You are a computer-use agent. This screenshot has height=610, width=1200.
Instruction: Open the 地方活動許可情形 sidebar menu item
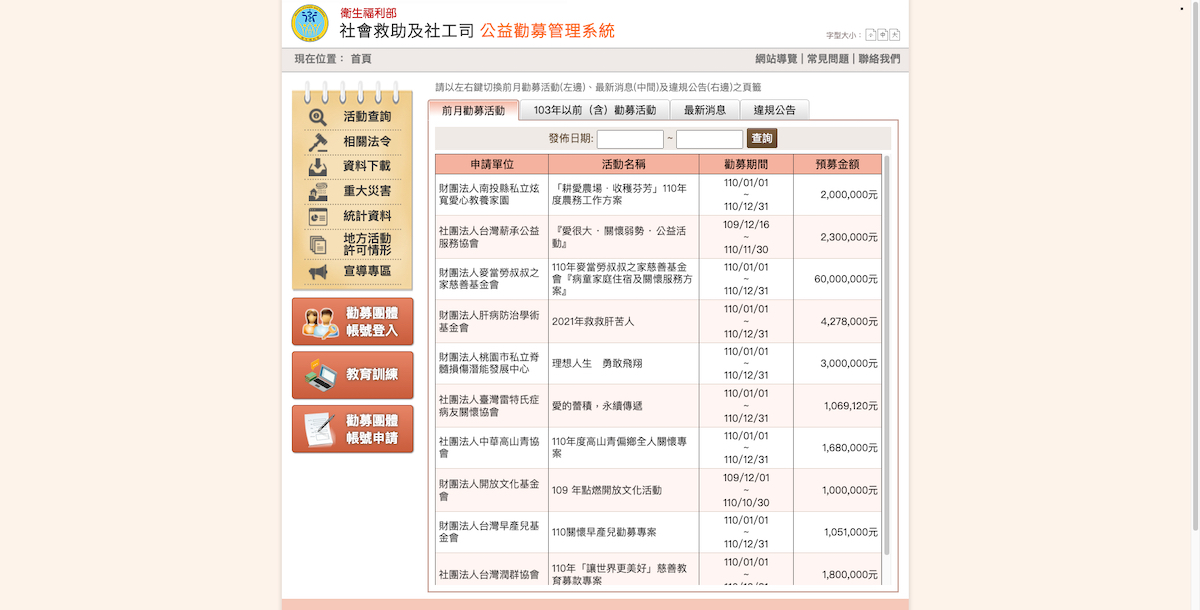[x=367, y=244]
